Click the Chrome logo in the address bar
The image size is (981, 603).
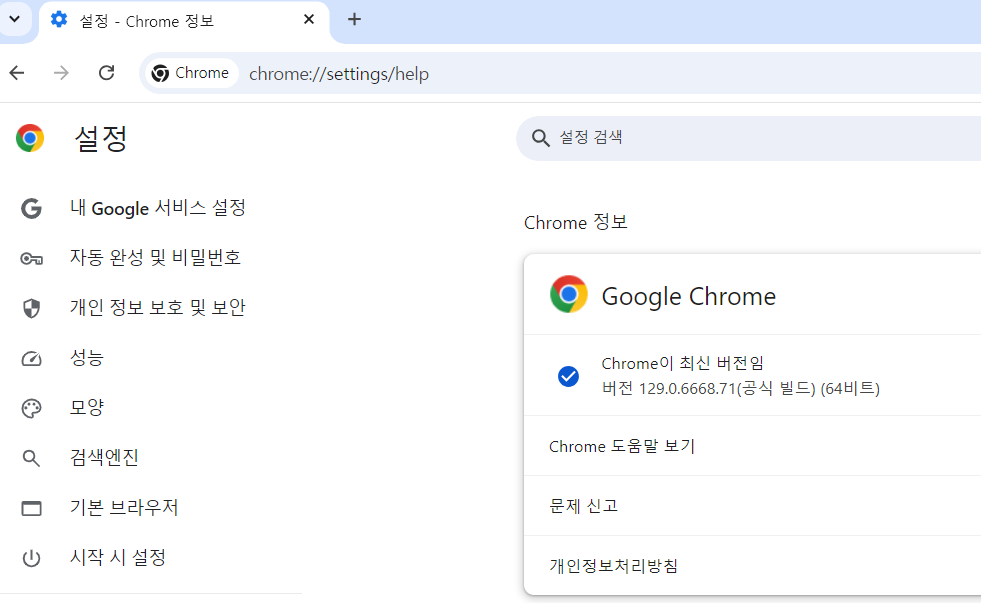(x=160, y=72)
